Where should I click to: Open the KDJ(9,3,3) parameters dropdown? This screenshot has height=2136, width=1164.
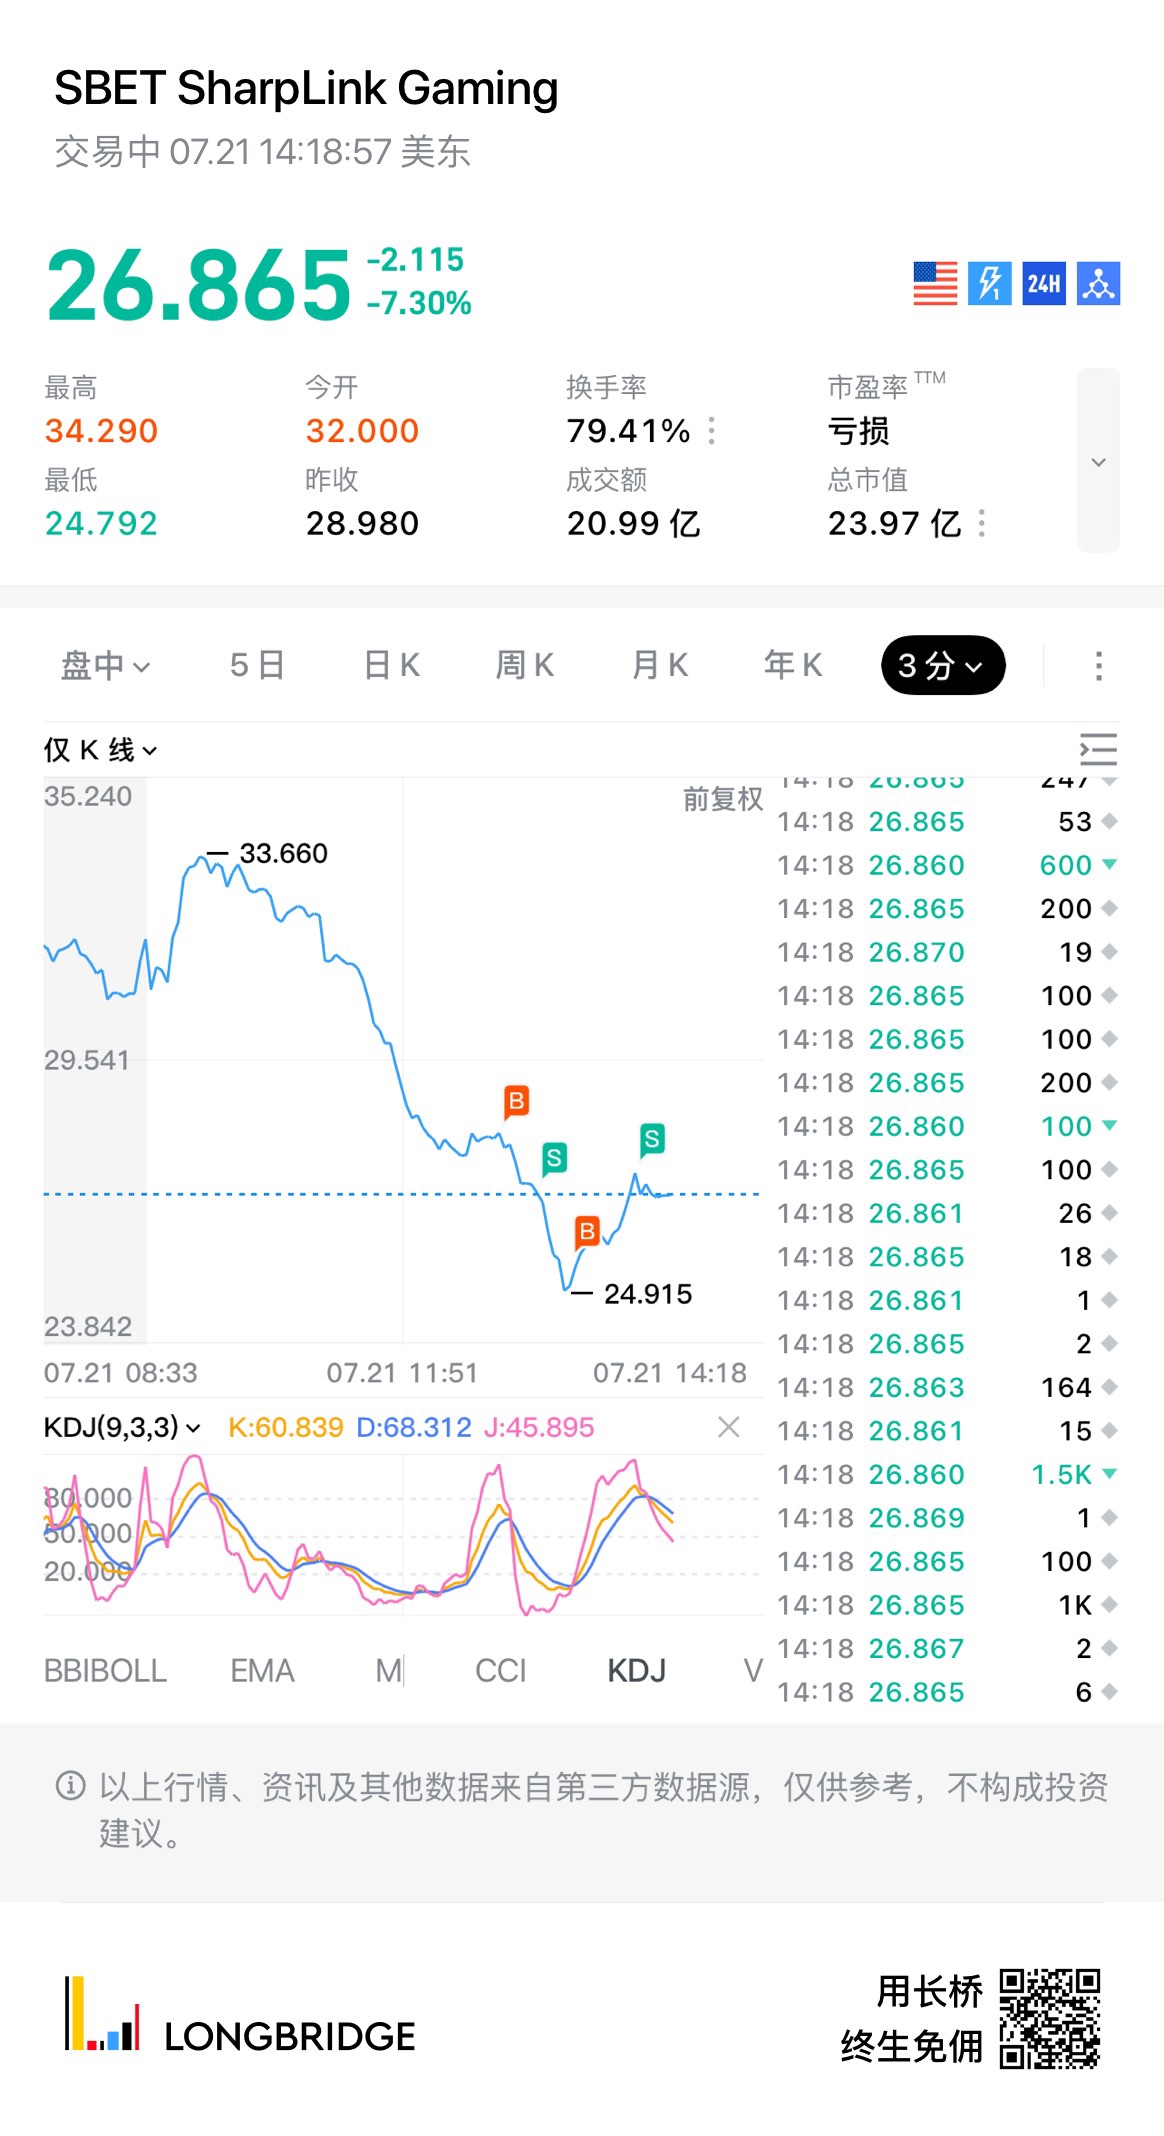[x=122, y=1427]
